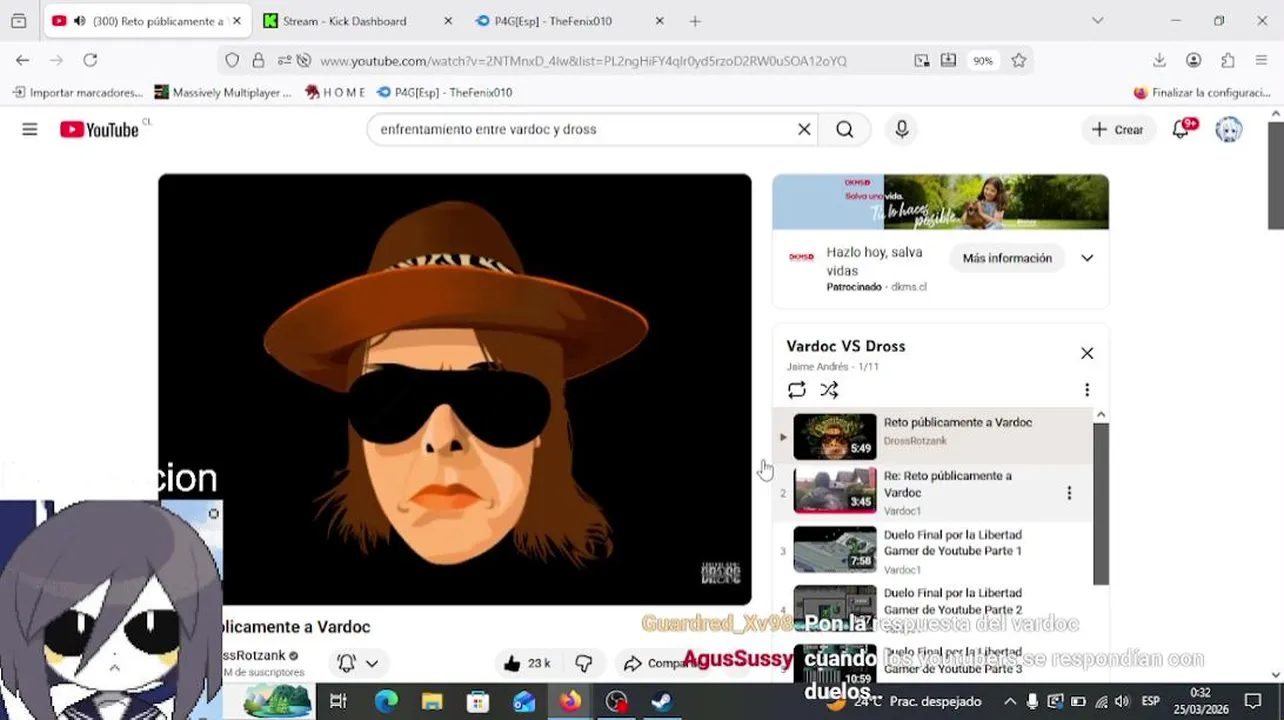Open the 90% zoom level indicator
This screenshot has height=720, width=1284.
[983, 61]
